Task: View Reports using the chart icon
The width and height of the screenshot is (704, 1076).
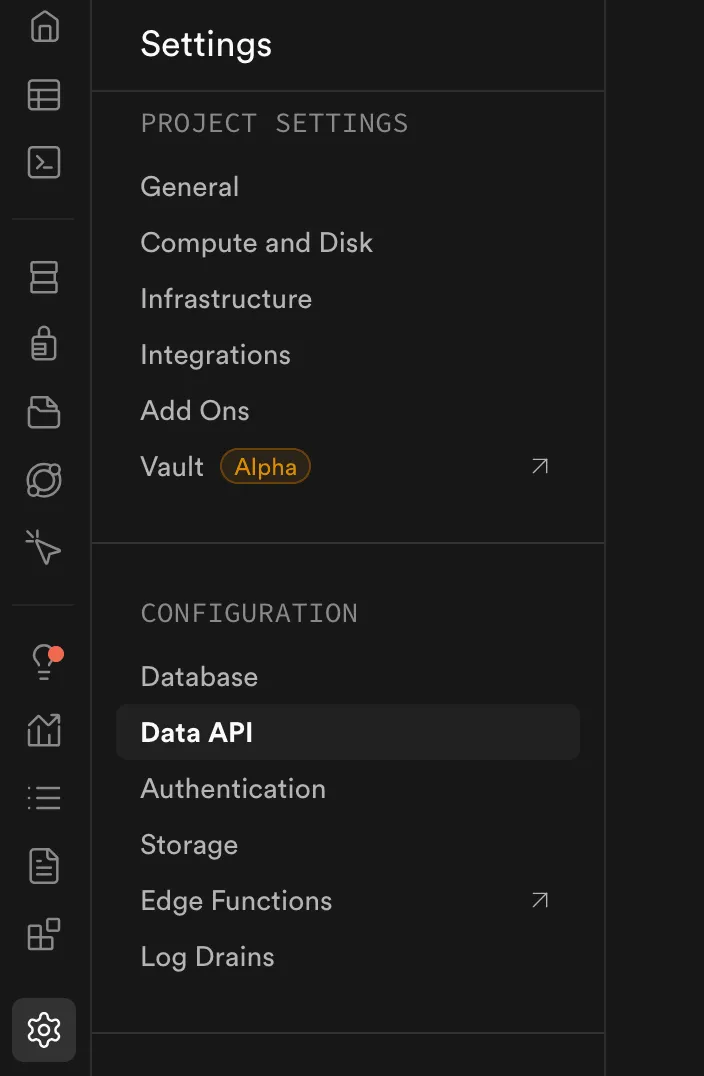Action: pos(43,730)
